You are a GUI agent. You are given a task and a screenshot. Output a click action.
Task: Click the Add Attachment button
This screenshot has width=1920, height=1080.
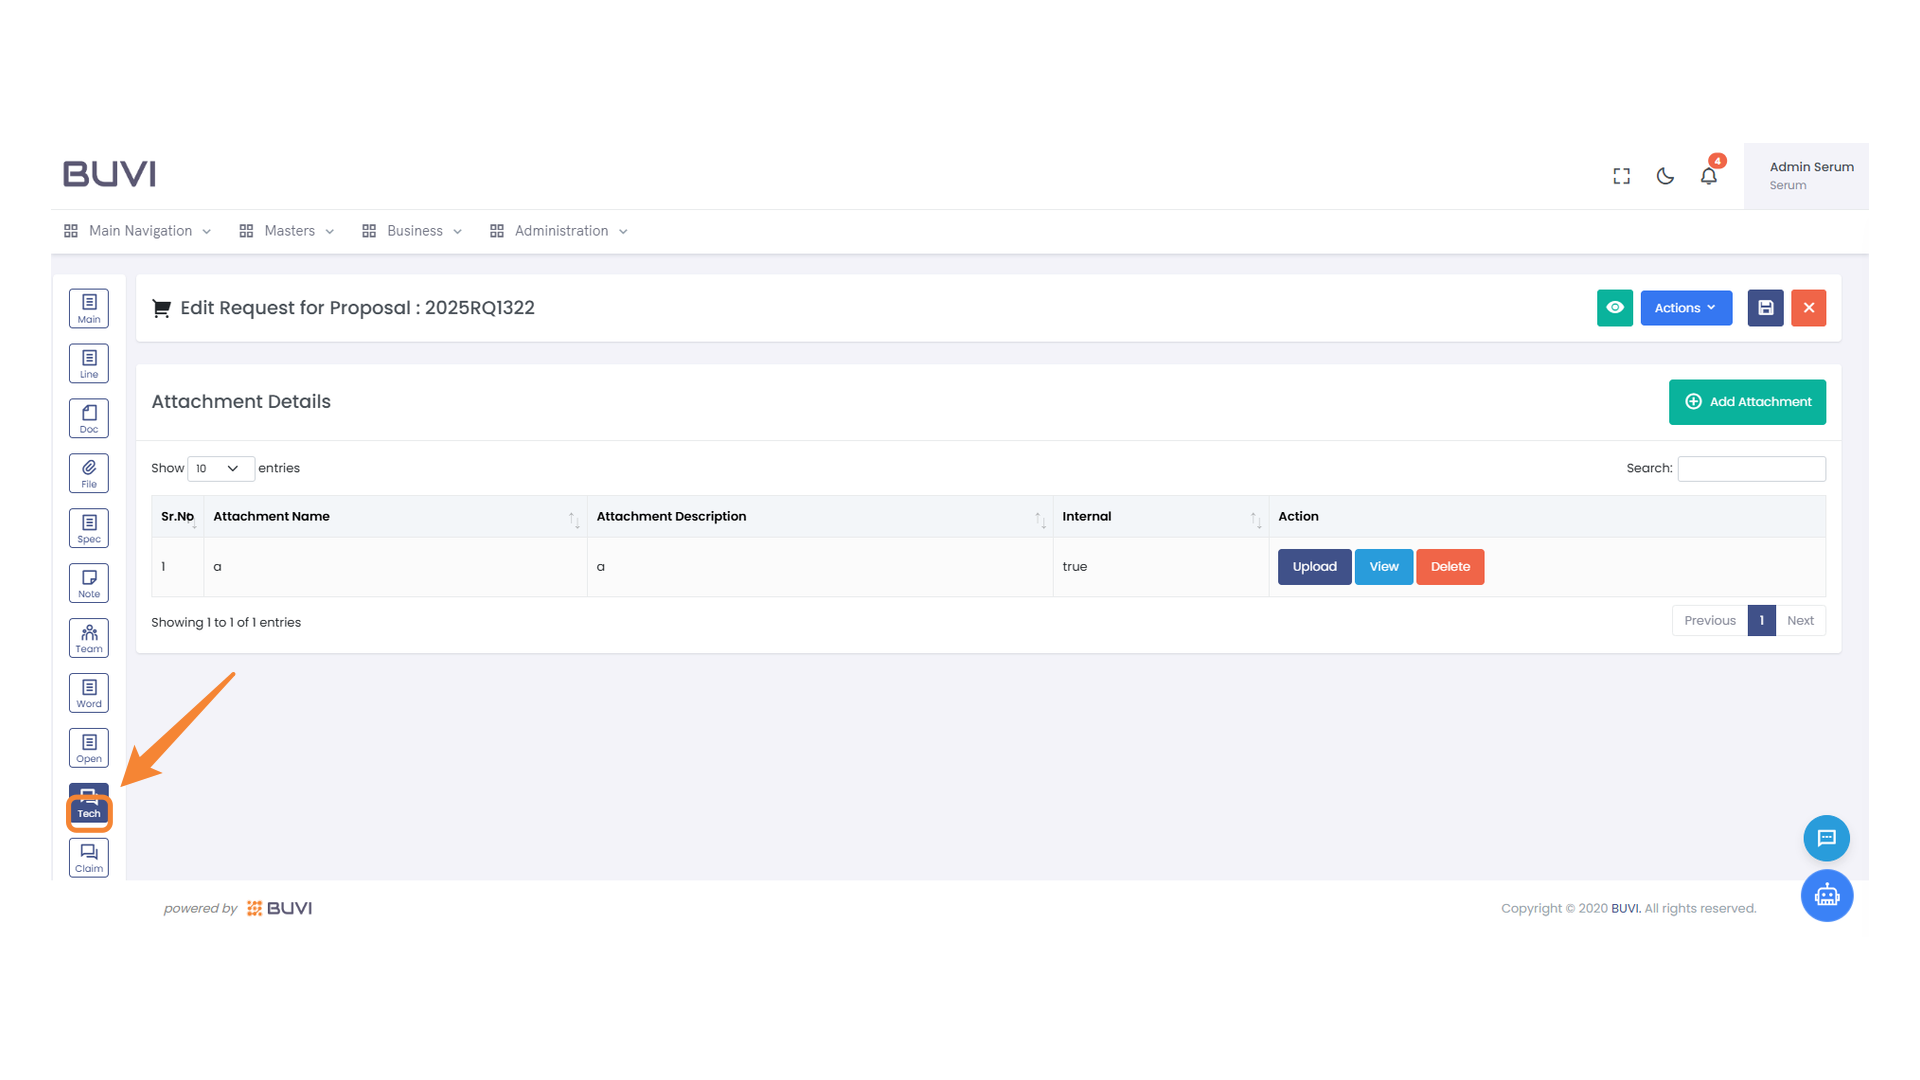[x=1746, y=402]
